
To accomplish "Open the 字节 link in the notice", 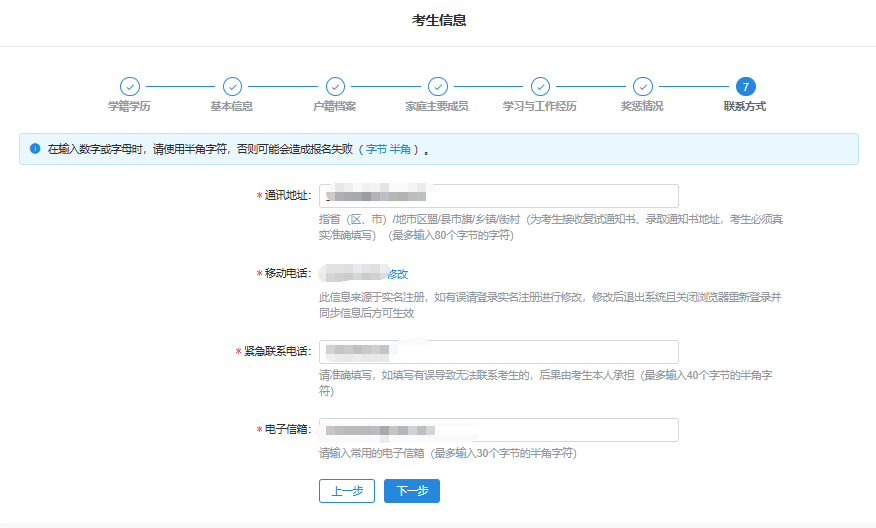I will point(376,149).
